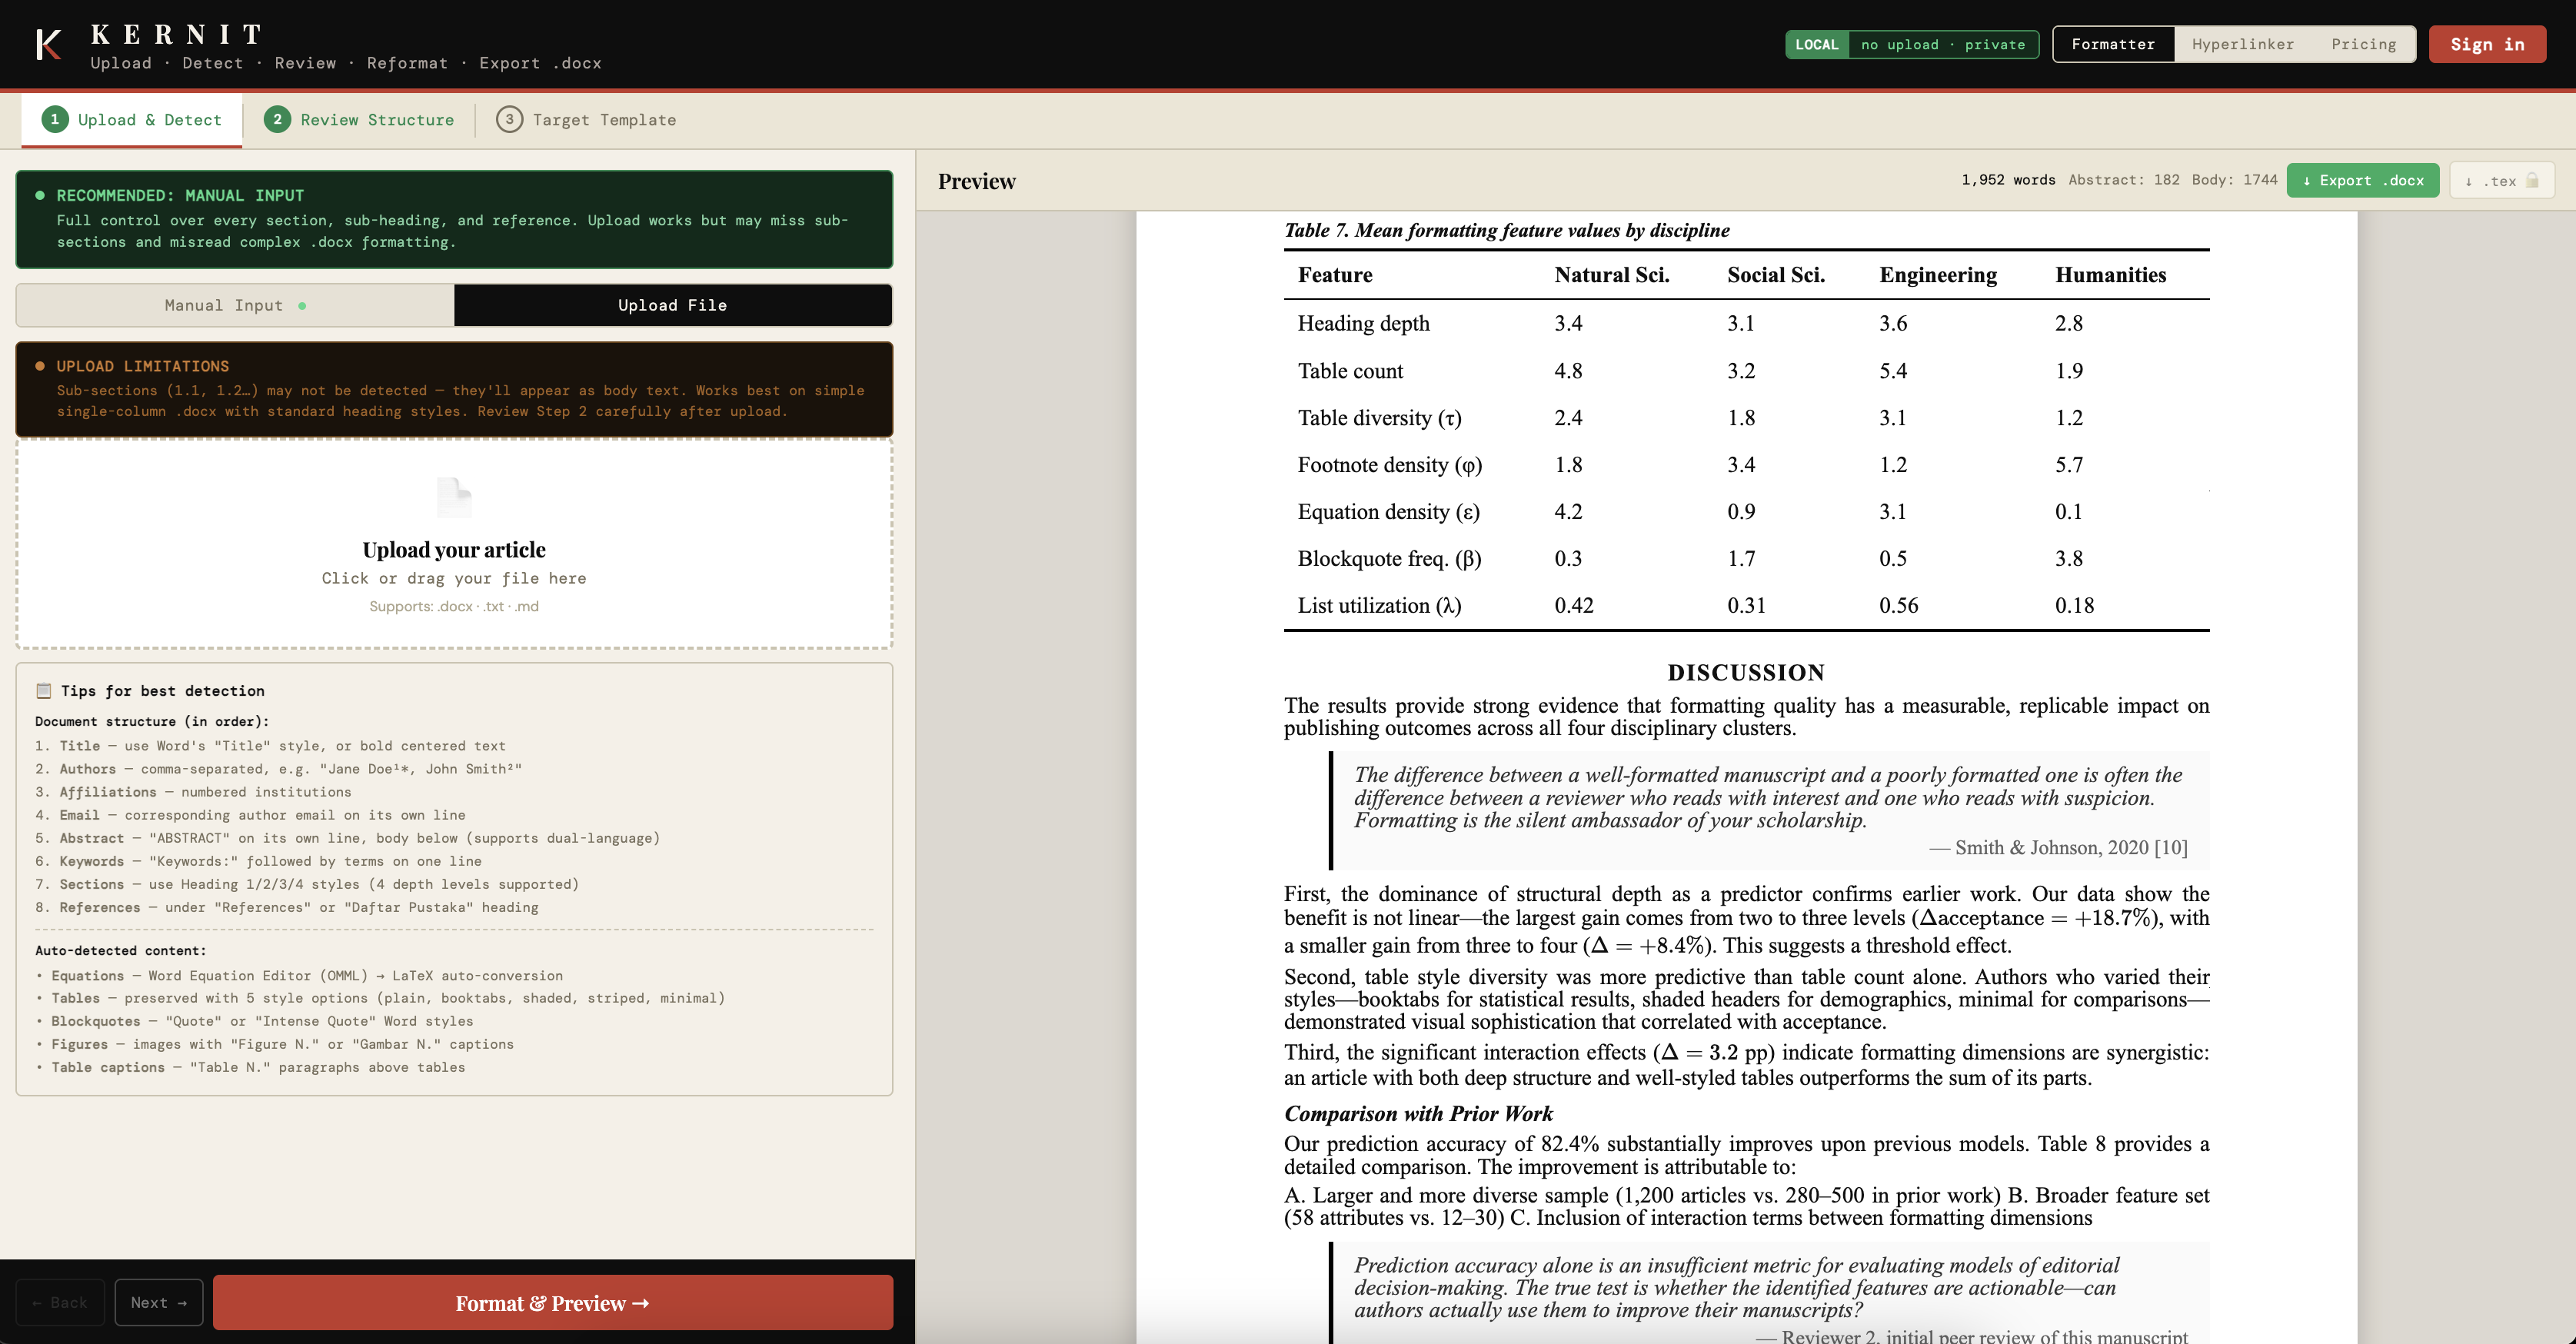Viewport: 2576px width, 1344px height.
Task: Open the Hyperlinker view
Action: [2242, 45]
